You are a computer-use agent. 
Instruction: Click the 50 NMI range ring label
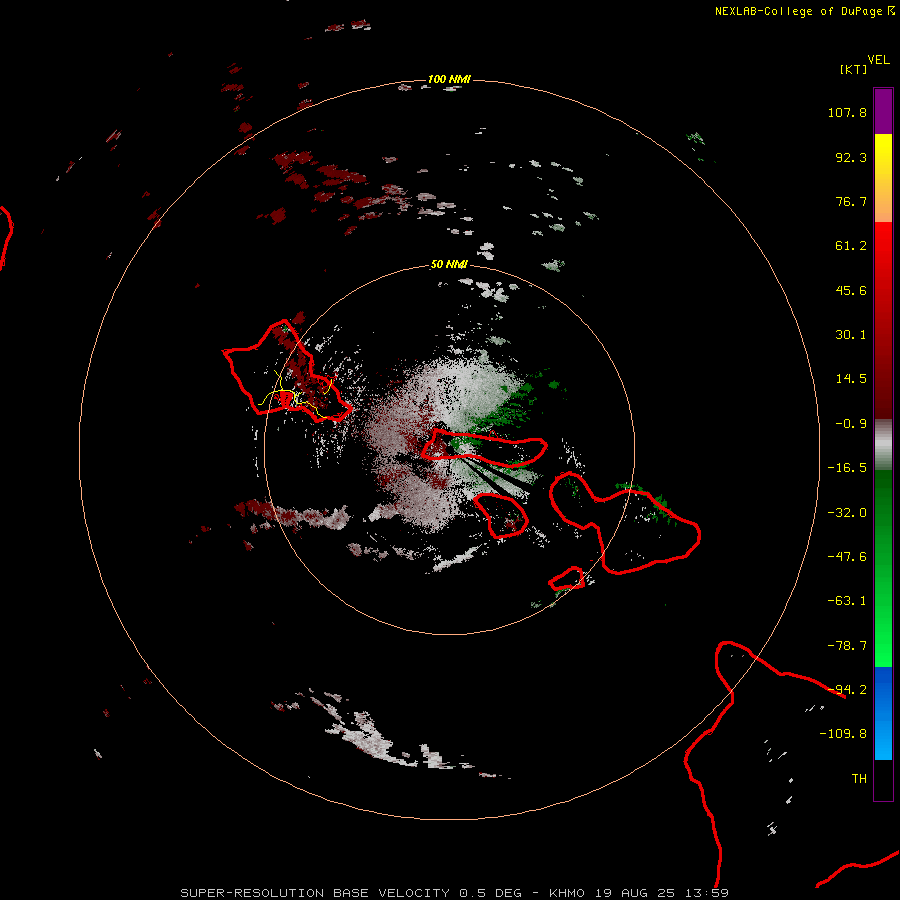click(x=449, y=265)
